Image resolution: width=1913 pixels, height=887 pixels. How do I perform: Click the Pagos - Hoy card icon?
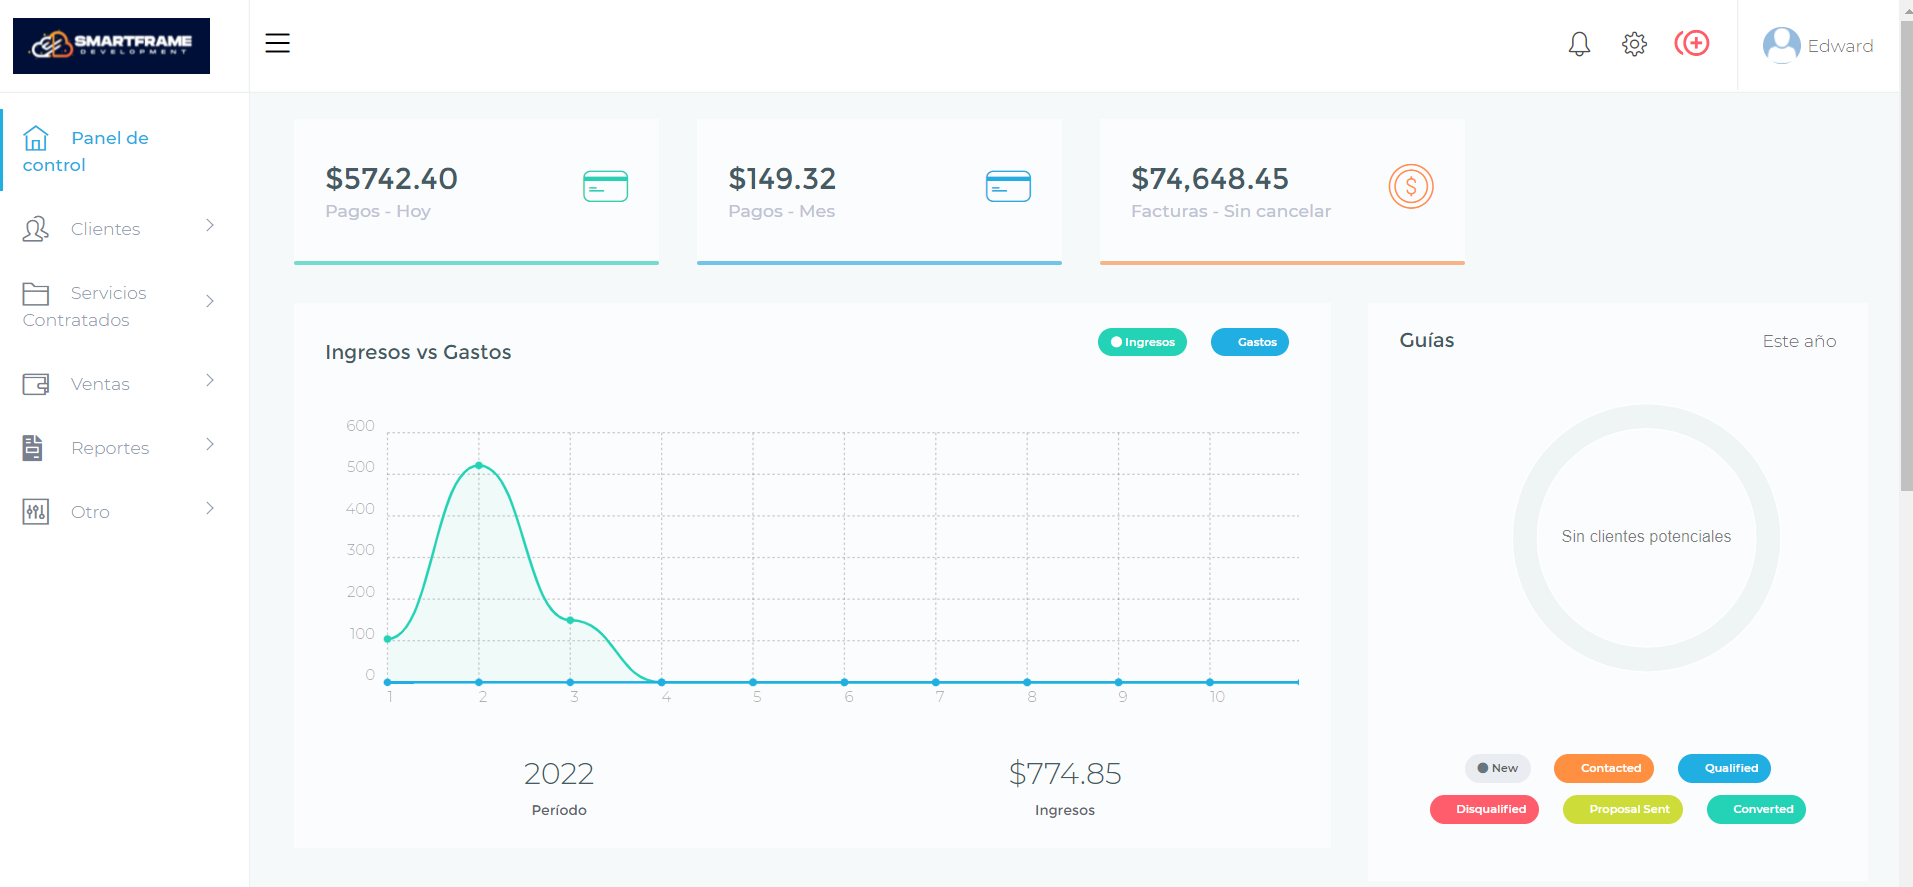(605, 186)
